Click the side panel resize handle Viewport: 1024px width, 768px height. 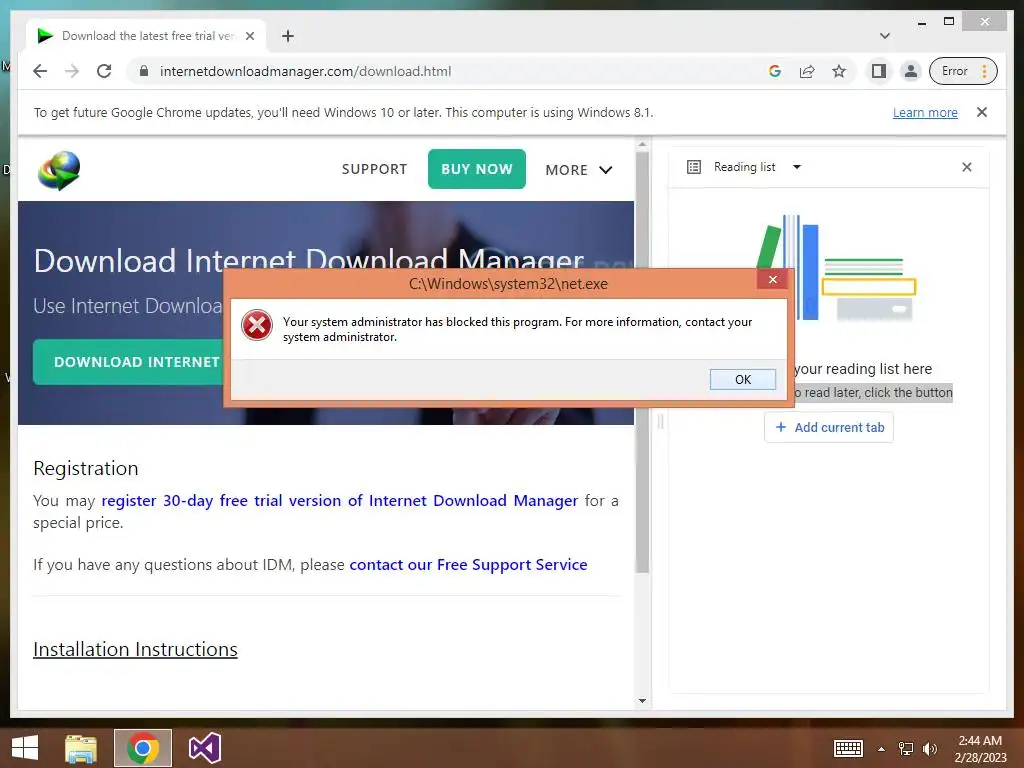coord(660,422)
